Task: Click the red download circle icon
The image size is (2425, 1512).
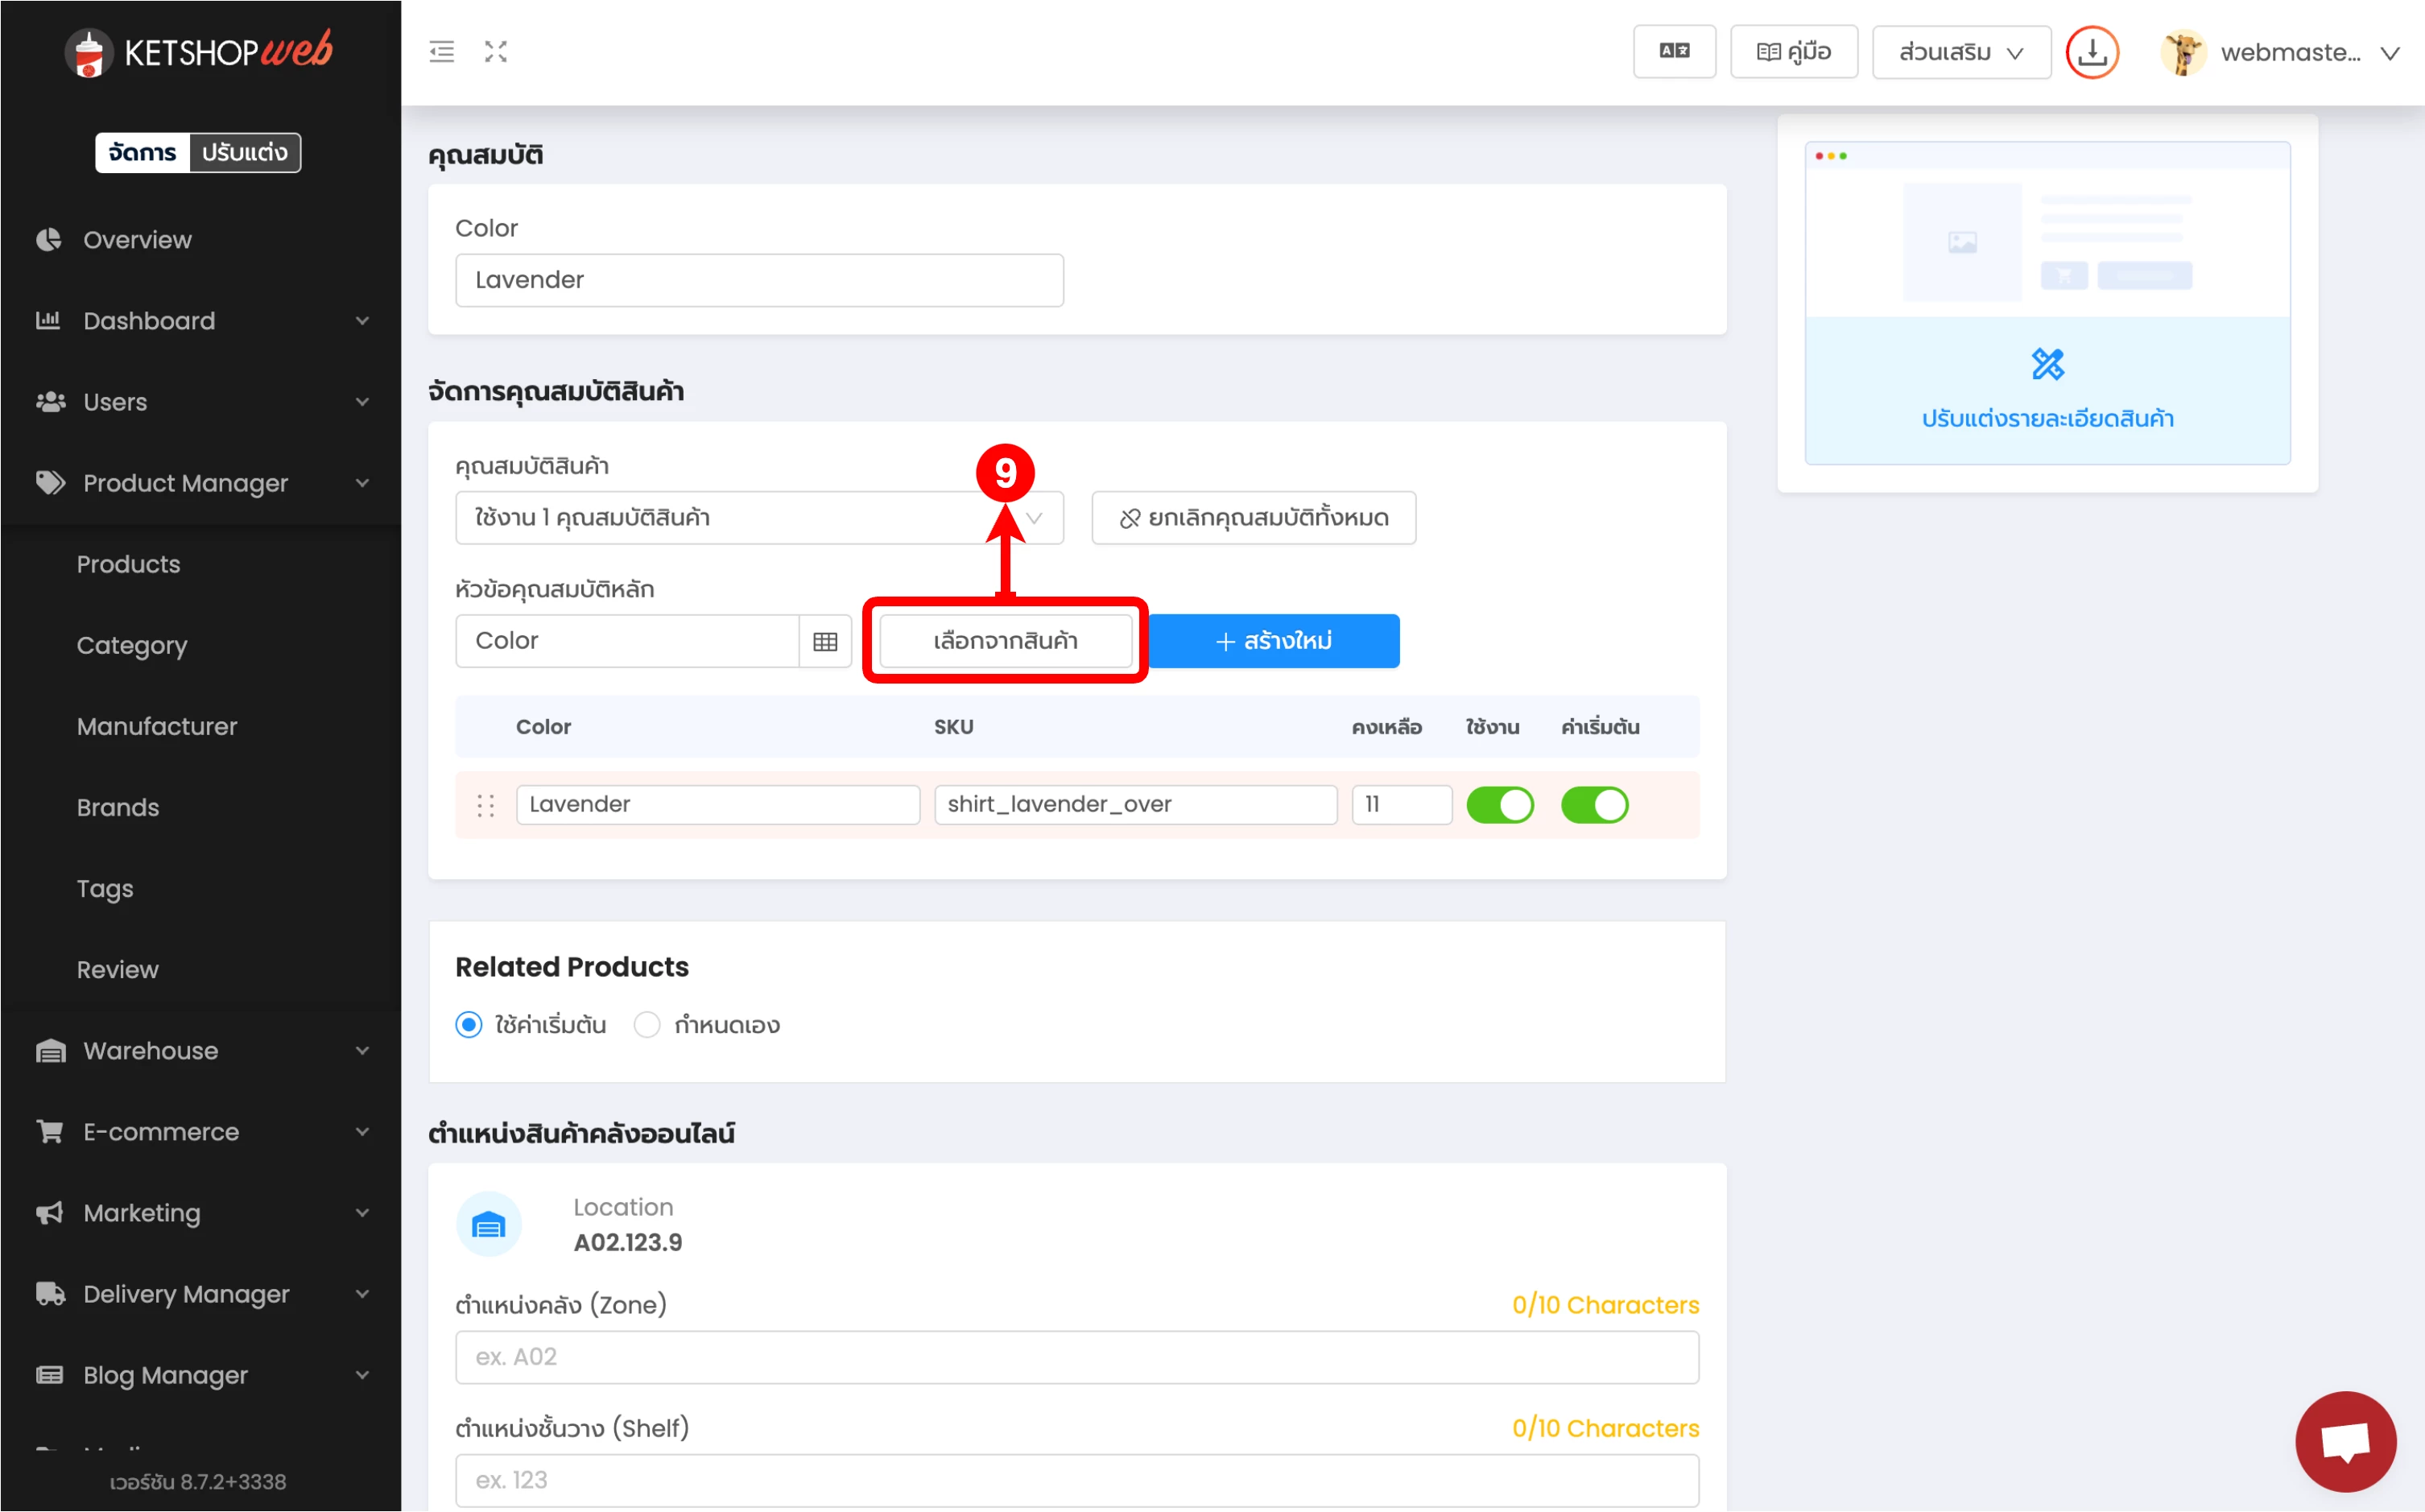Action: [x=2092, y=52]
